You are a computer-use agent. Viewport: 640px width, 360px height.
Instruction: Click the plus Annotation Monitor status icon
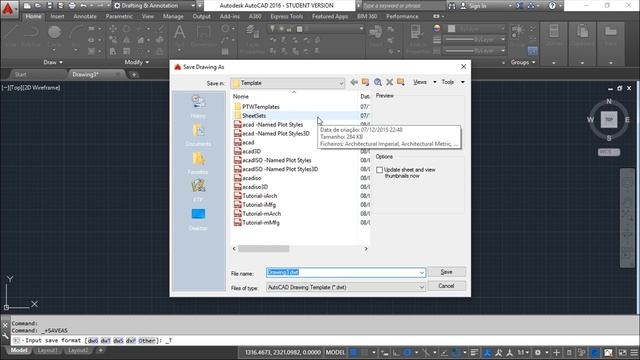point(556,352)
